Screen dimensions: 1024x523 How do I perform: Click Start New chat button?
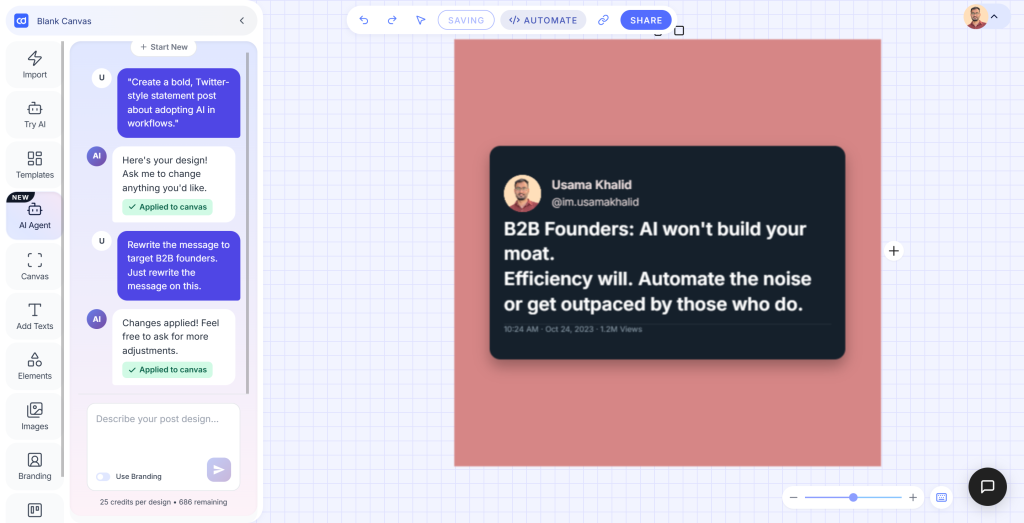[x=164, y=47]
